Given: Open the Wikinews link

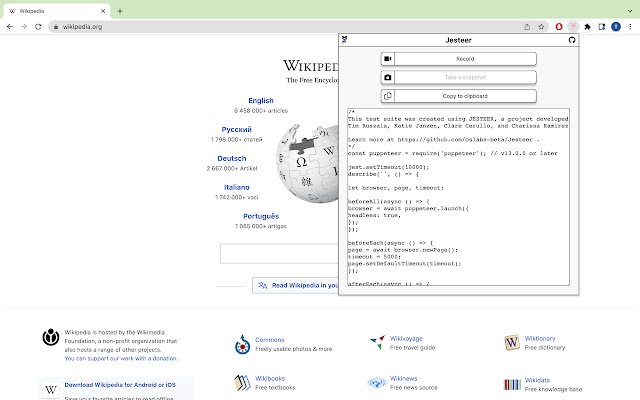Looking at the screenshot, I should tap(403, 378).
